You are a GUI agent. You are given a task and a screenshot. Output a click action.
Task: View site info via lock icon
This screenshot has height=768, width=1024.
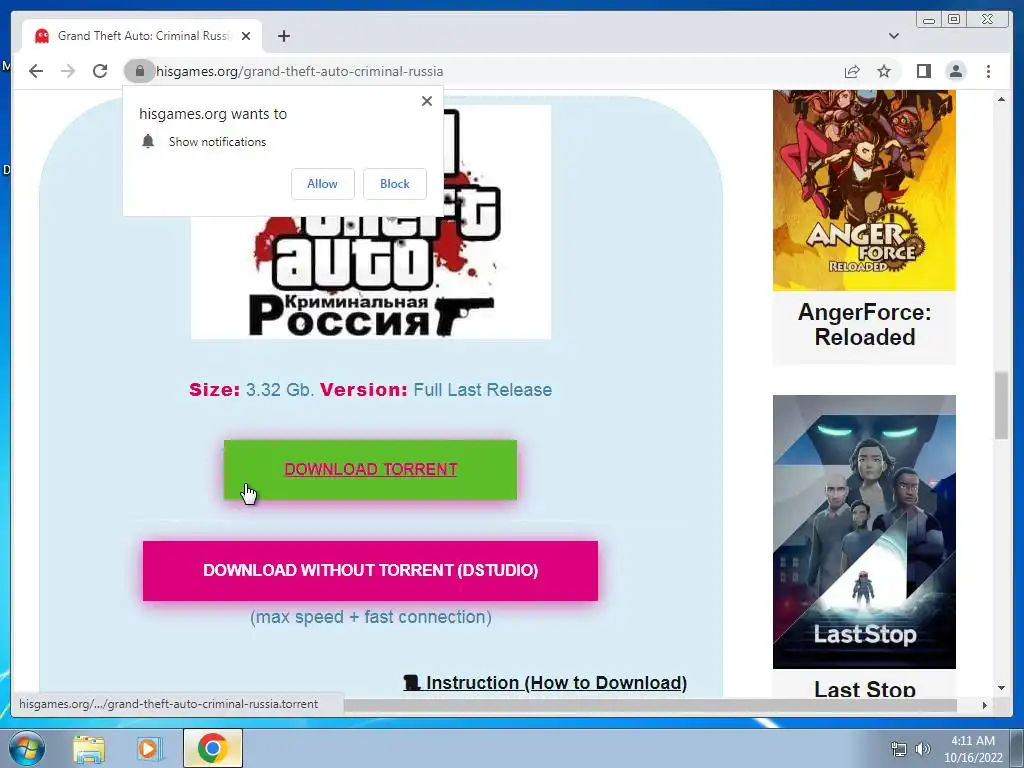pyautogui.click(x=139, y=71)
